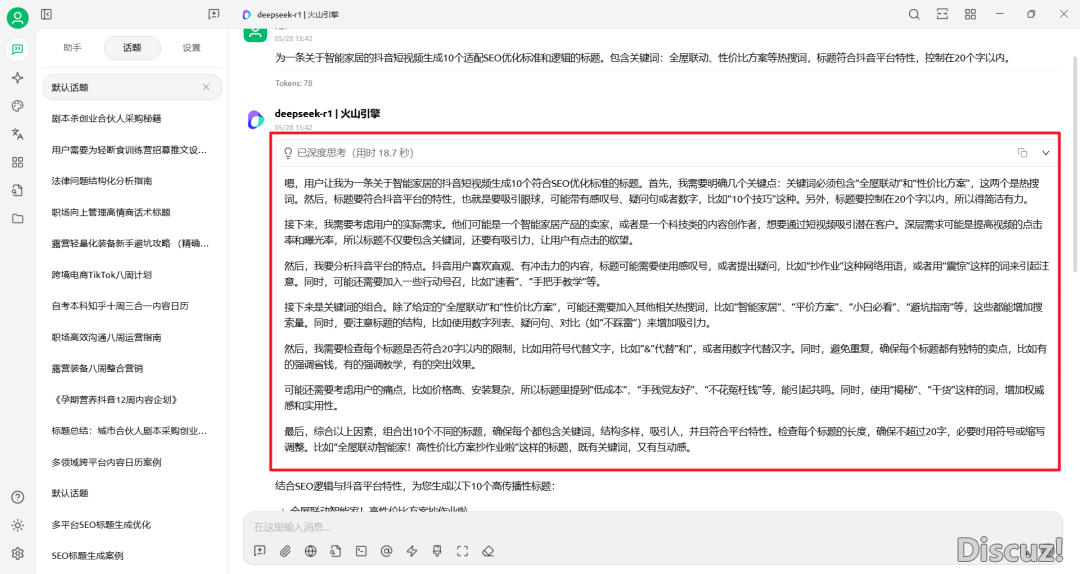
Task: Click the knowledge base icon in input toolbar
Action: click(335, 551)
